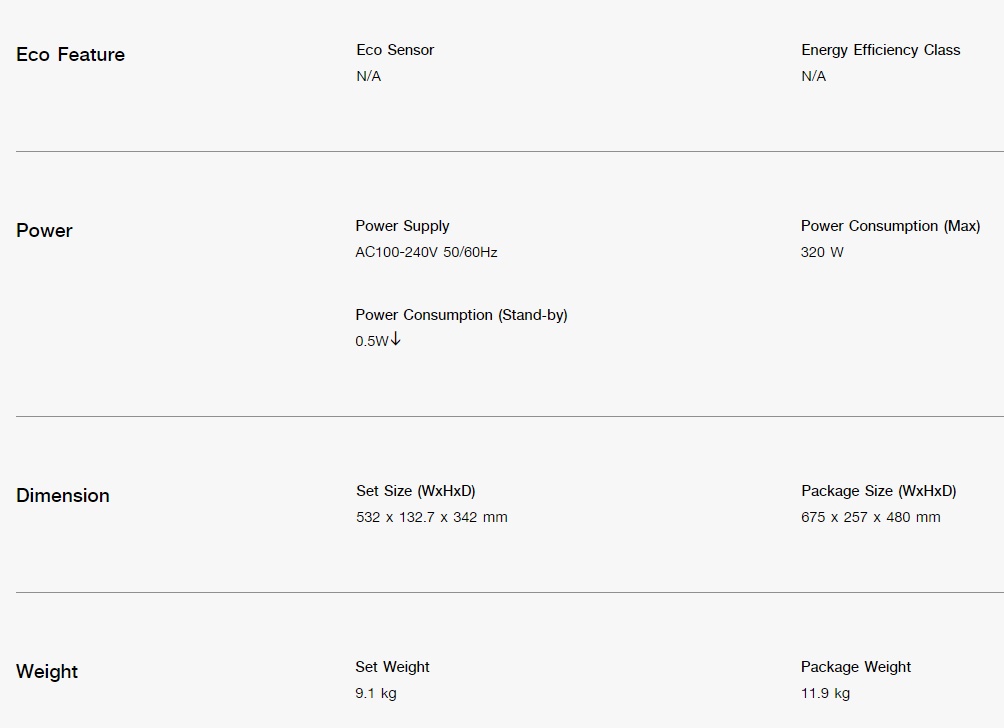Image resolution: width=1004 pixels, height=728 pixels.
Task: Select the 320 W value
Action: (x=822, y=252)
